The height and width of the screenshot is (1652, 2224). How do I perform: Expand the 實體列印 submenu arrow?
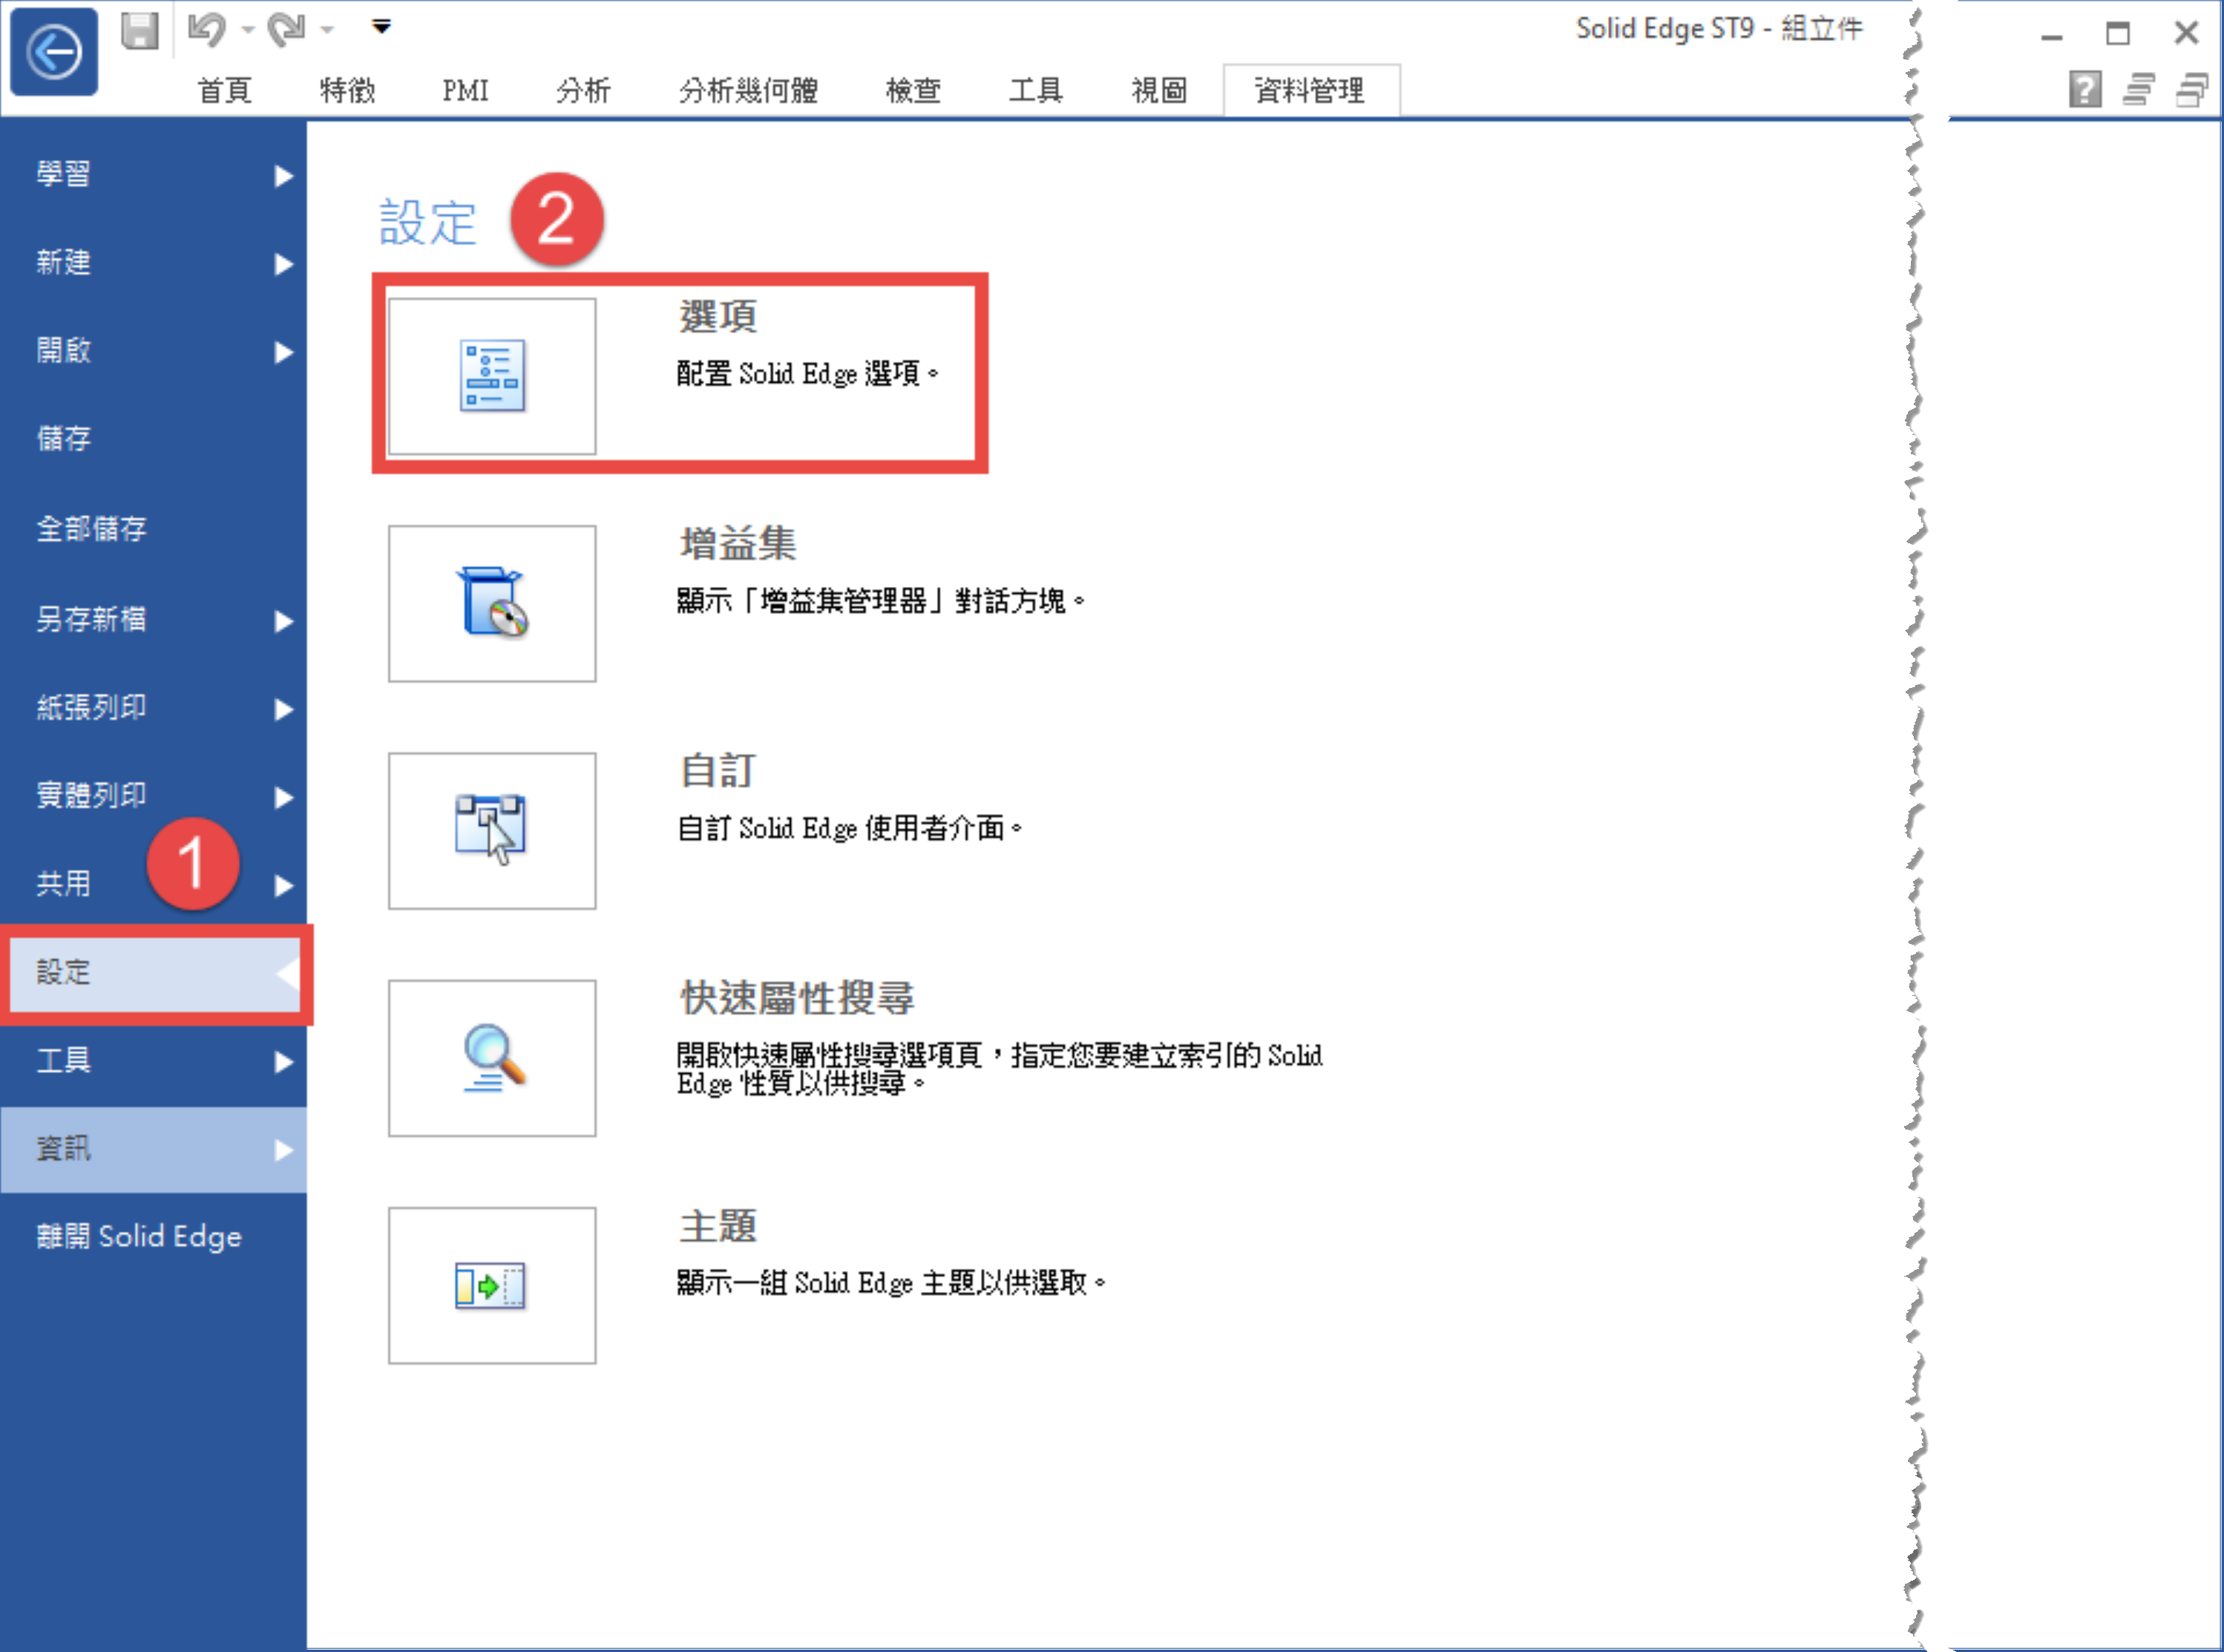[x=284, y=797]
